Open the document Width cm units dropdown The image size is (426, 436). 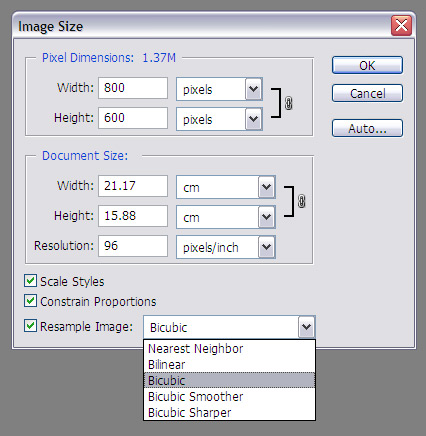pyautogui.click(x=226, y=187)
